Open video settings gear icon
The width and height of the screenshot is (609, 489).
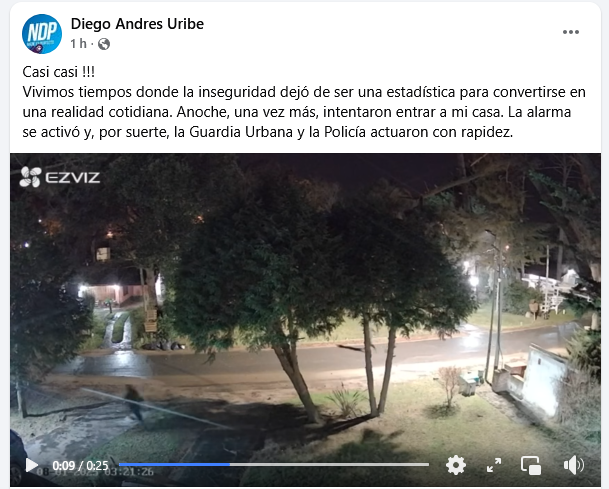456,465
